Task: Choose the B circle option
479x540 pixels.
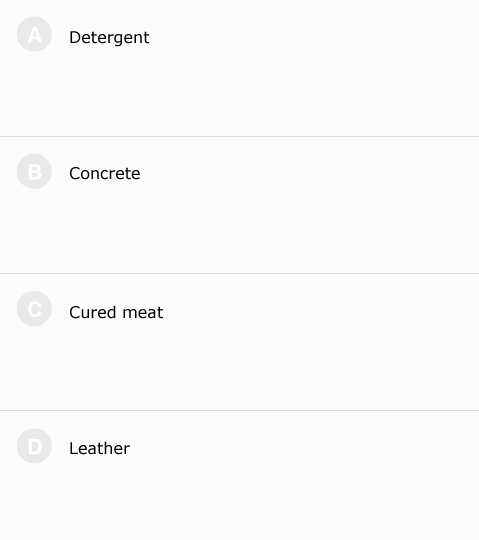Action: [x=34, y=171]
